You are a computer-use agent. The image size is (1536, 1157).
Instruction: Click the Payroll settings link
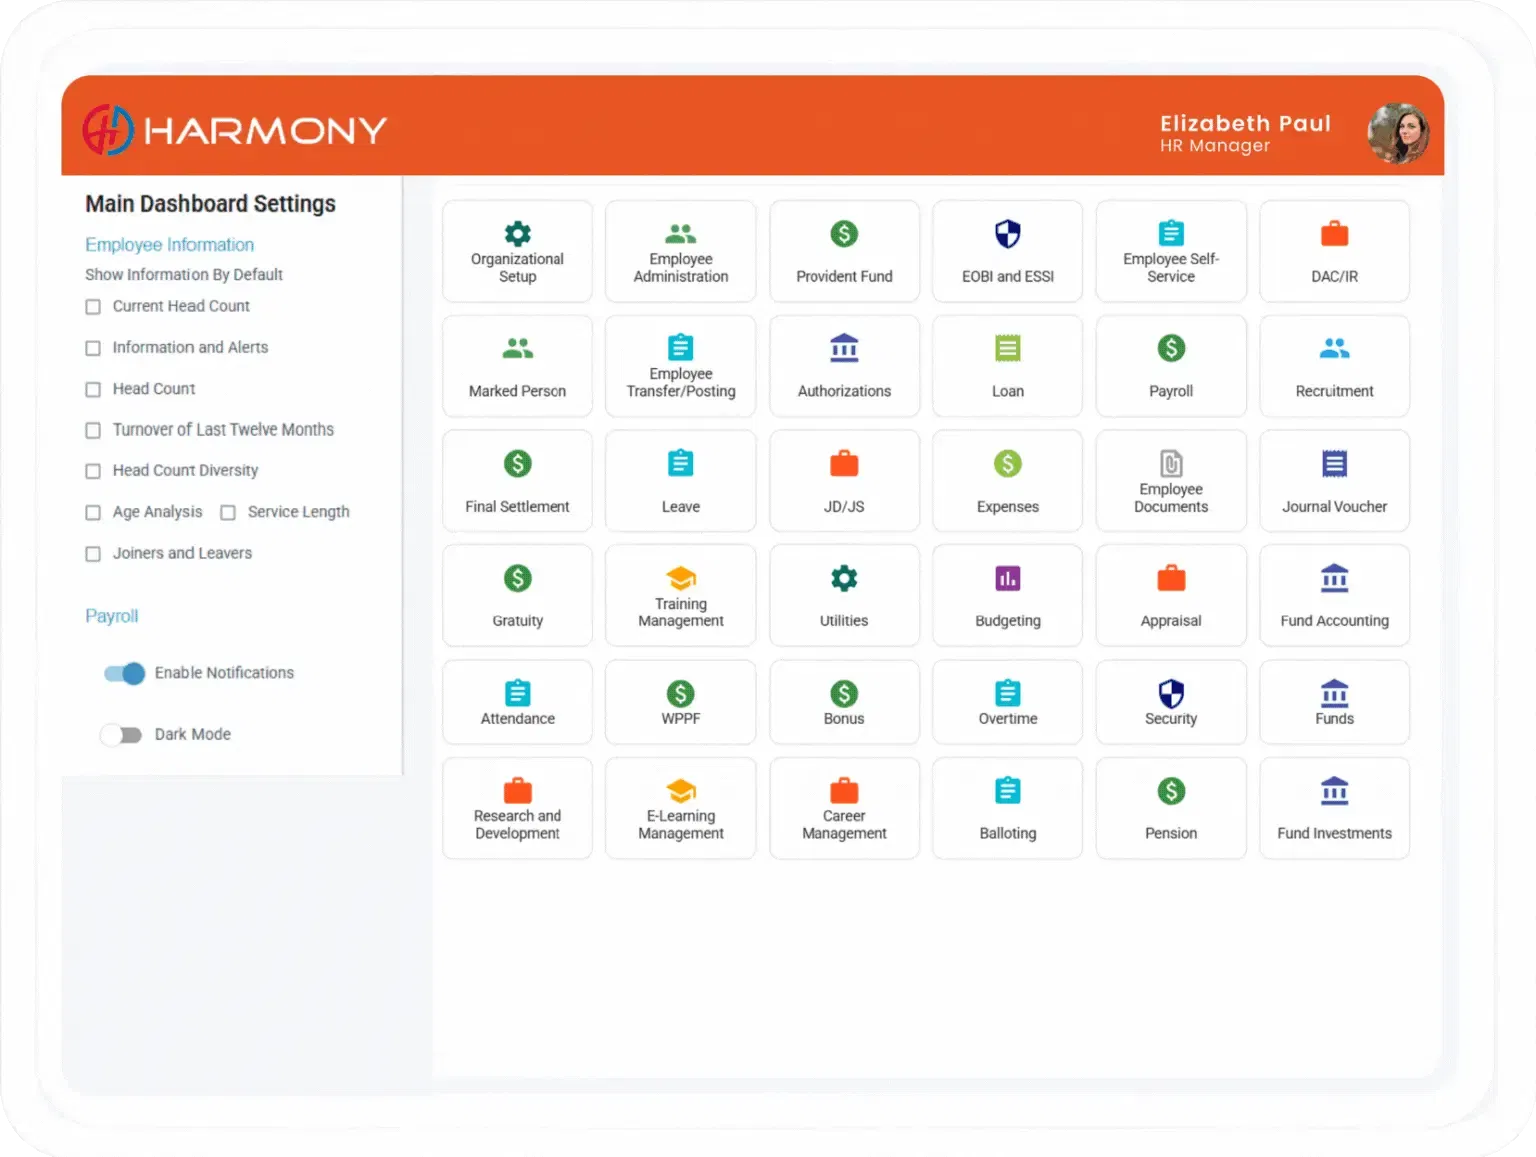[111, 616]
